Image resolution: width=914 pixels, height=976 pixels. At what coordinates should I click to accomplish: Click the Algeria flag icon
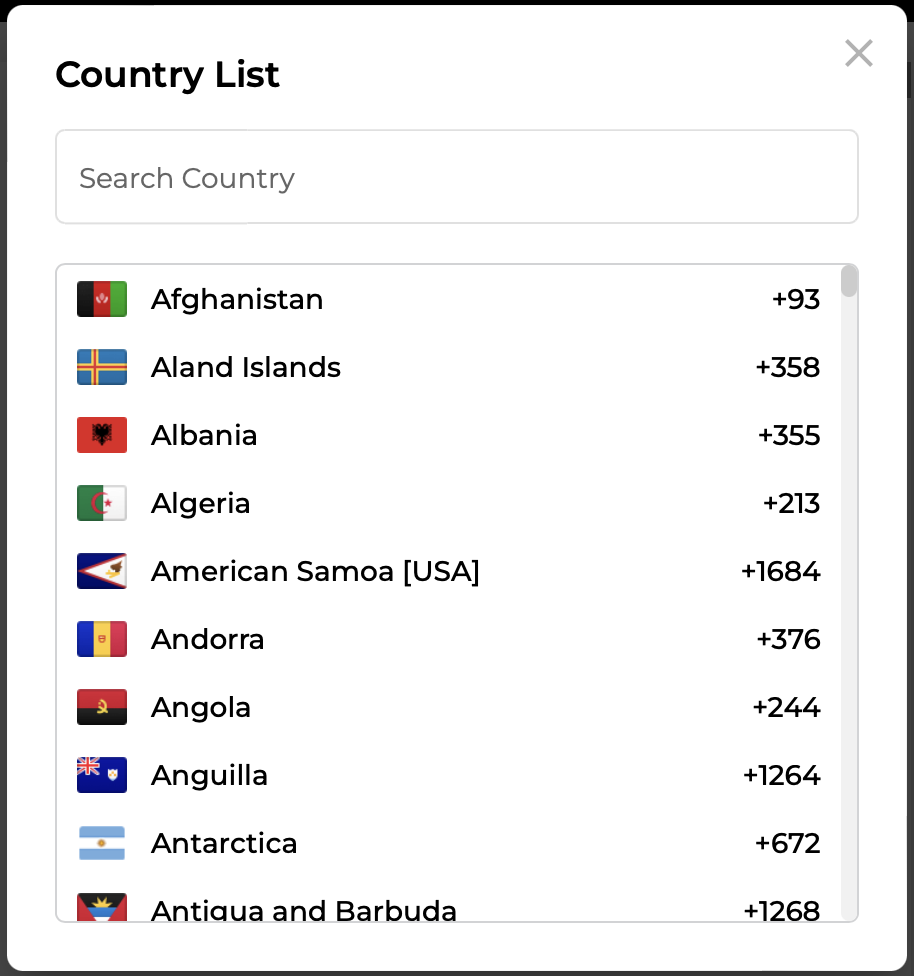(102, 503)
